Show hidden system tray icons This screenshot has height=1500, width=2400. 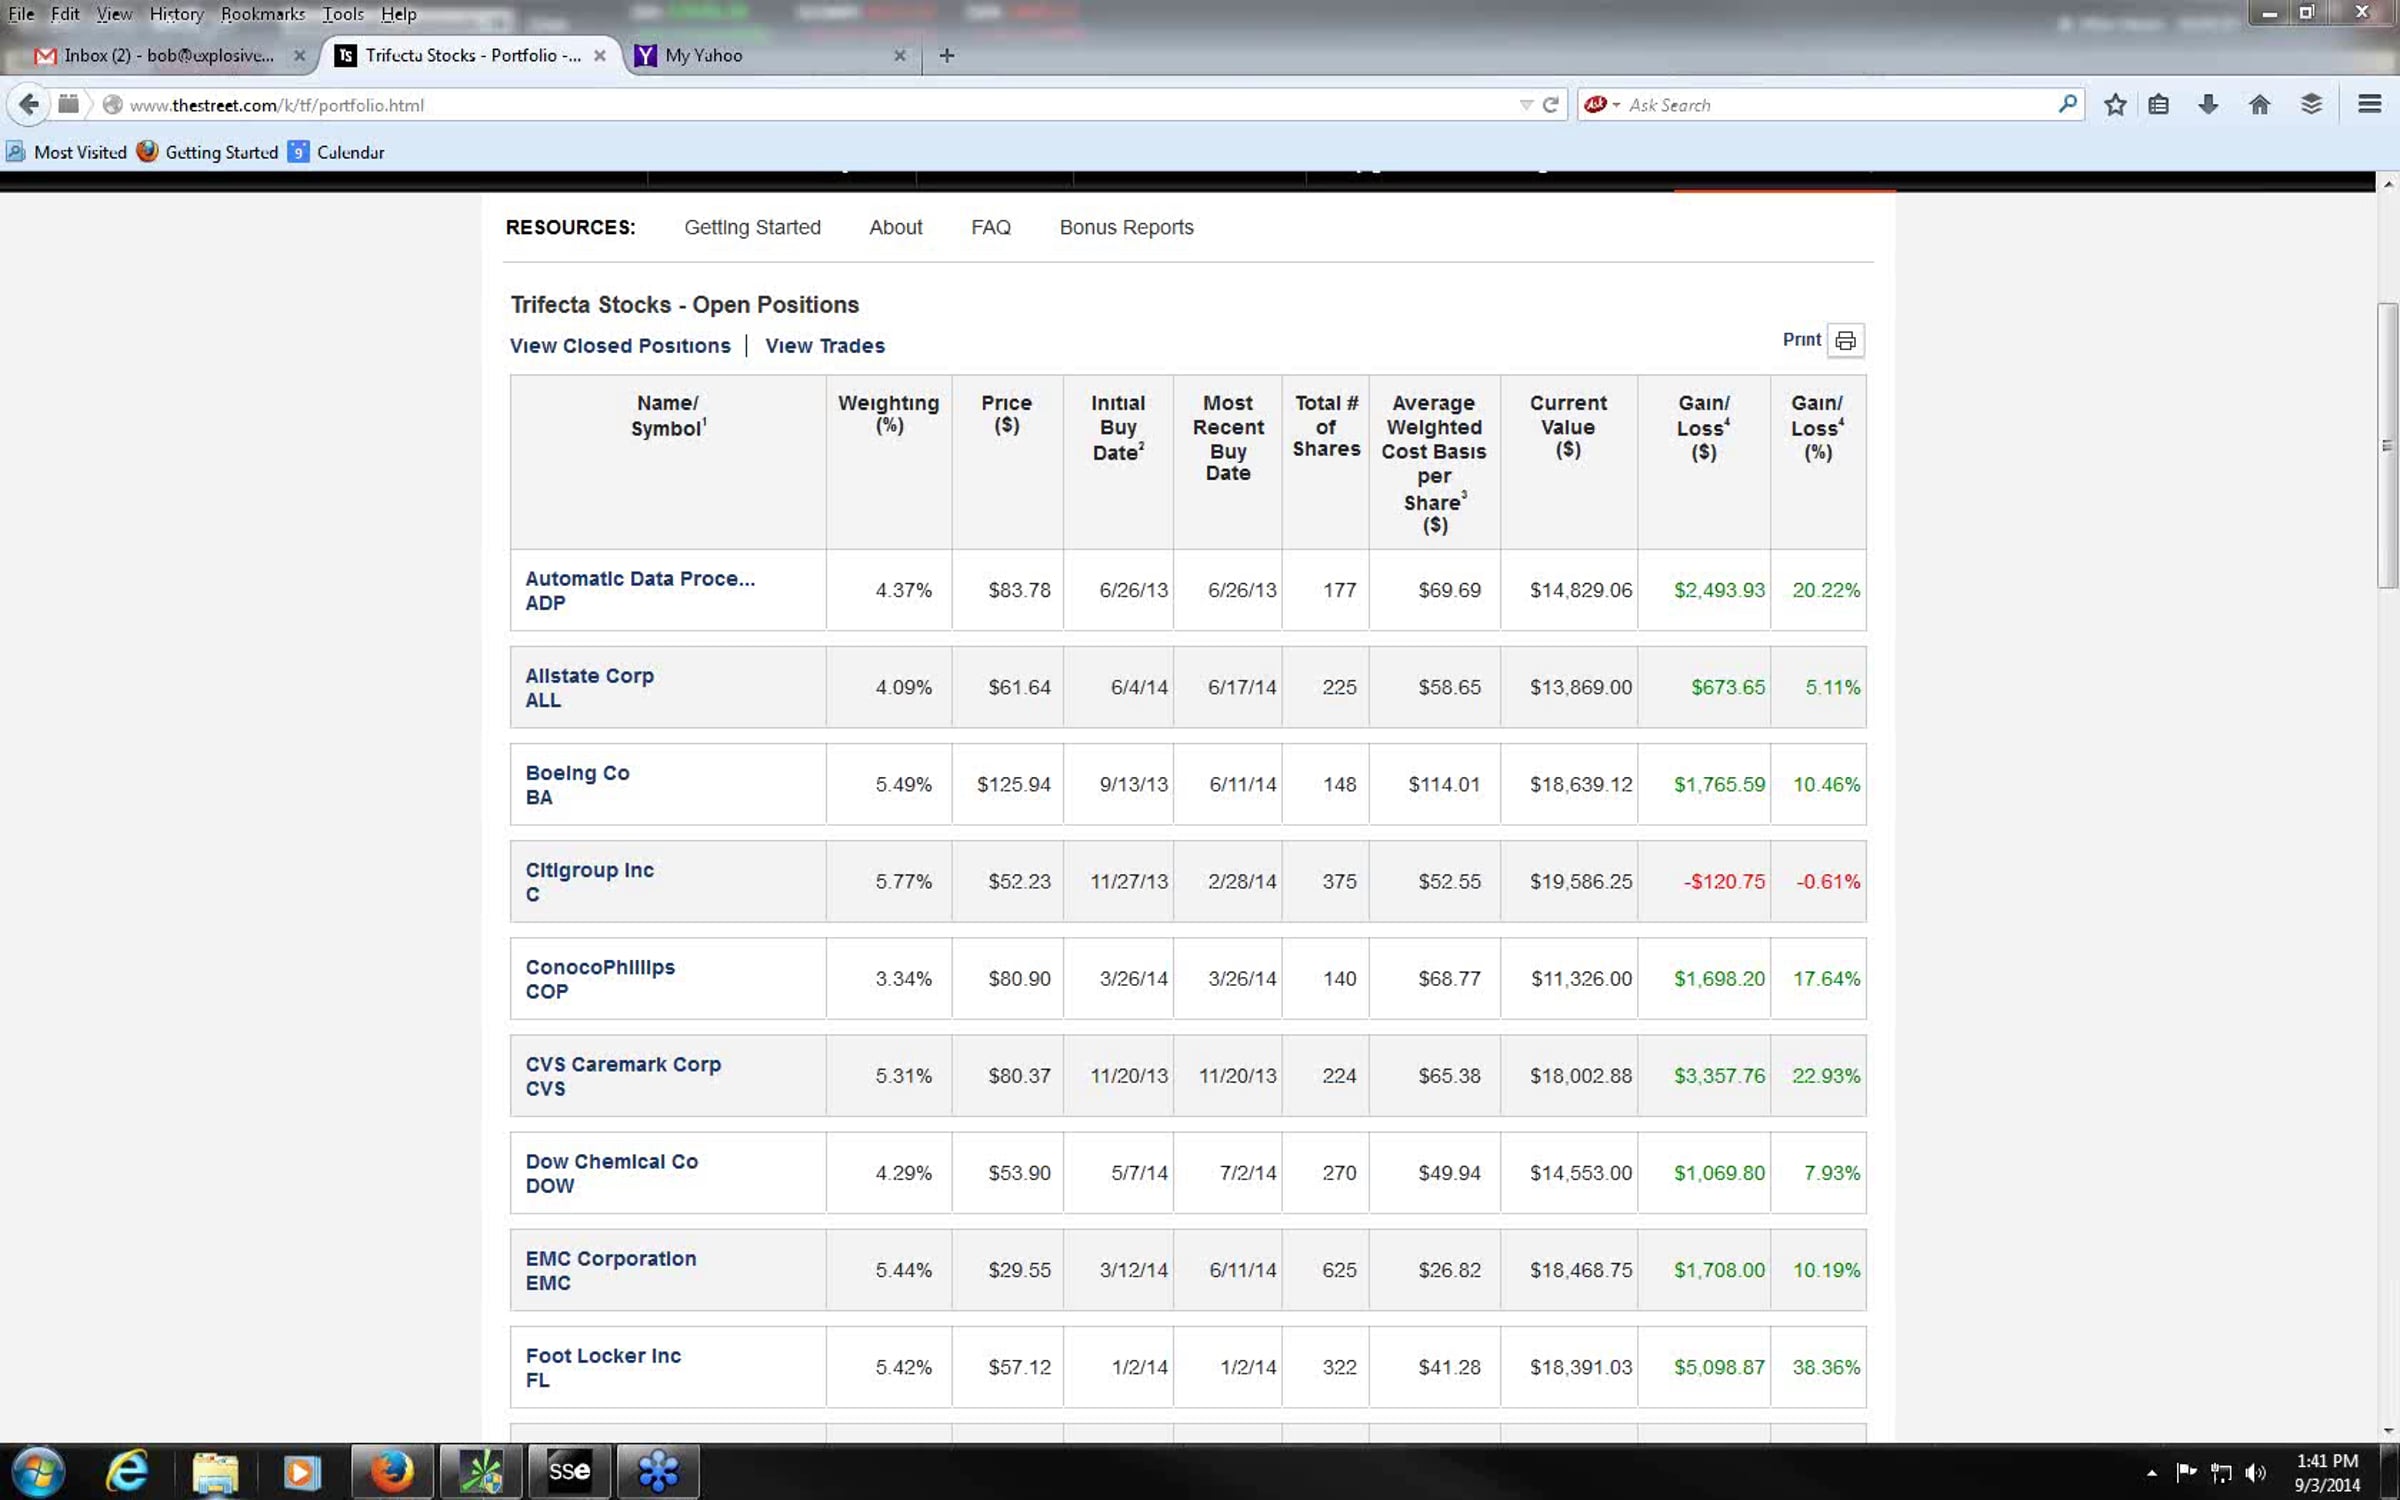[x=2151, y=1473]
